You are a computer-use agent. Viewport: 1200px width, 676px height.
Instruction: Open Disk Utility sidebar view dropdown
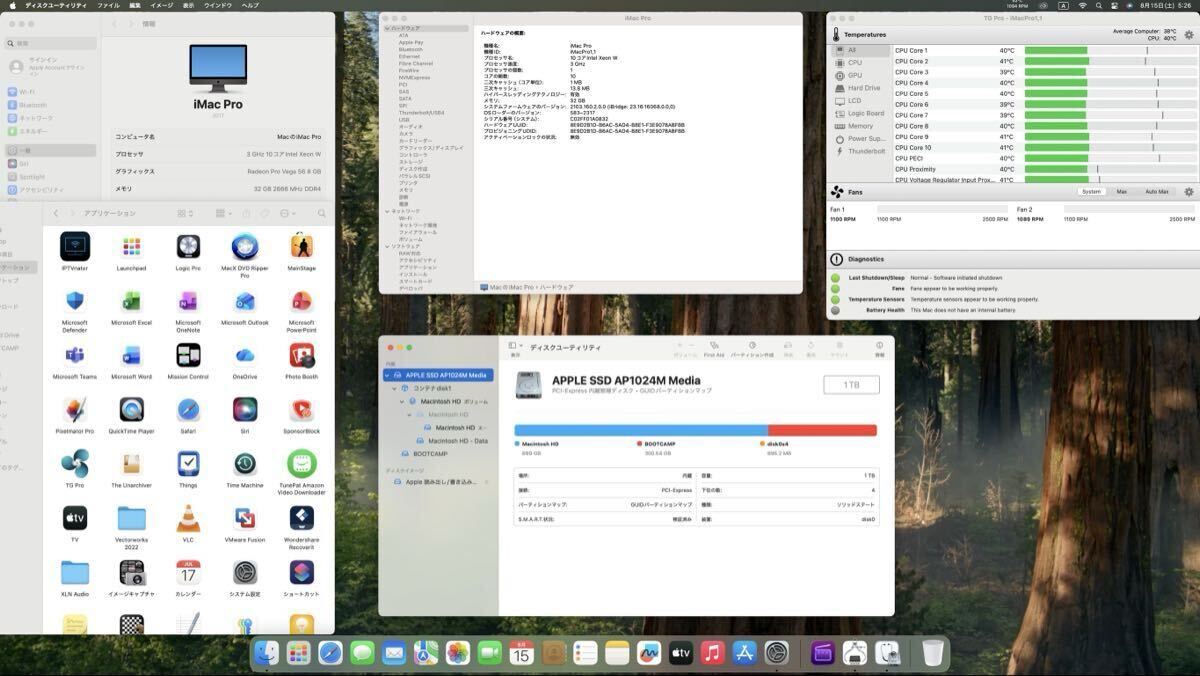(516, 346)
